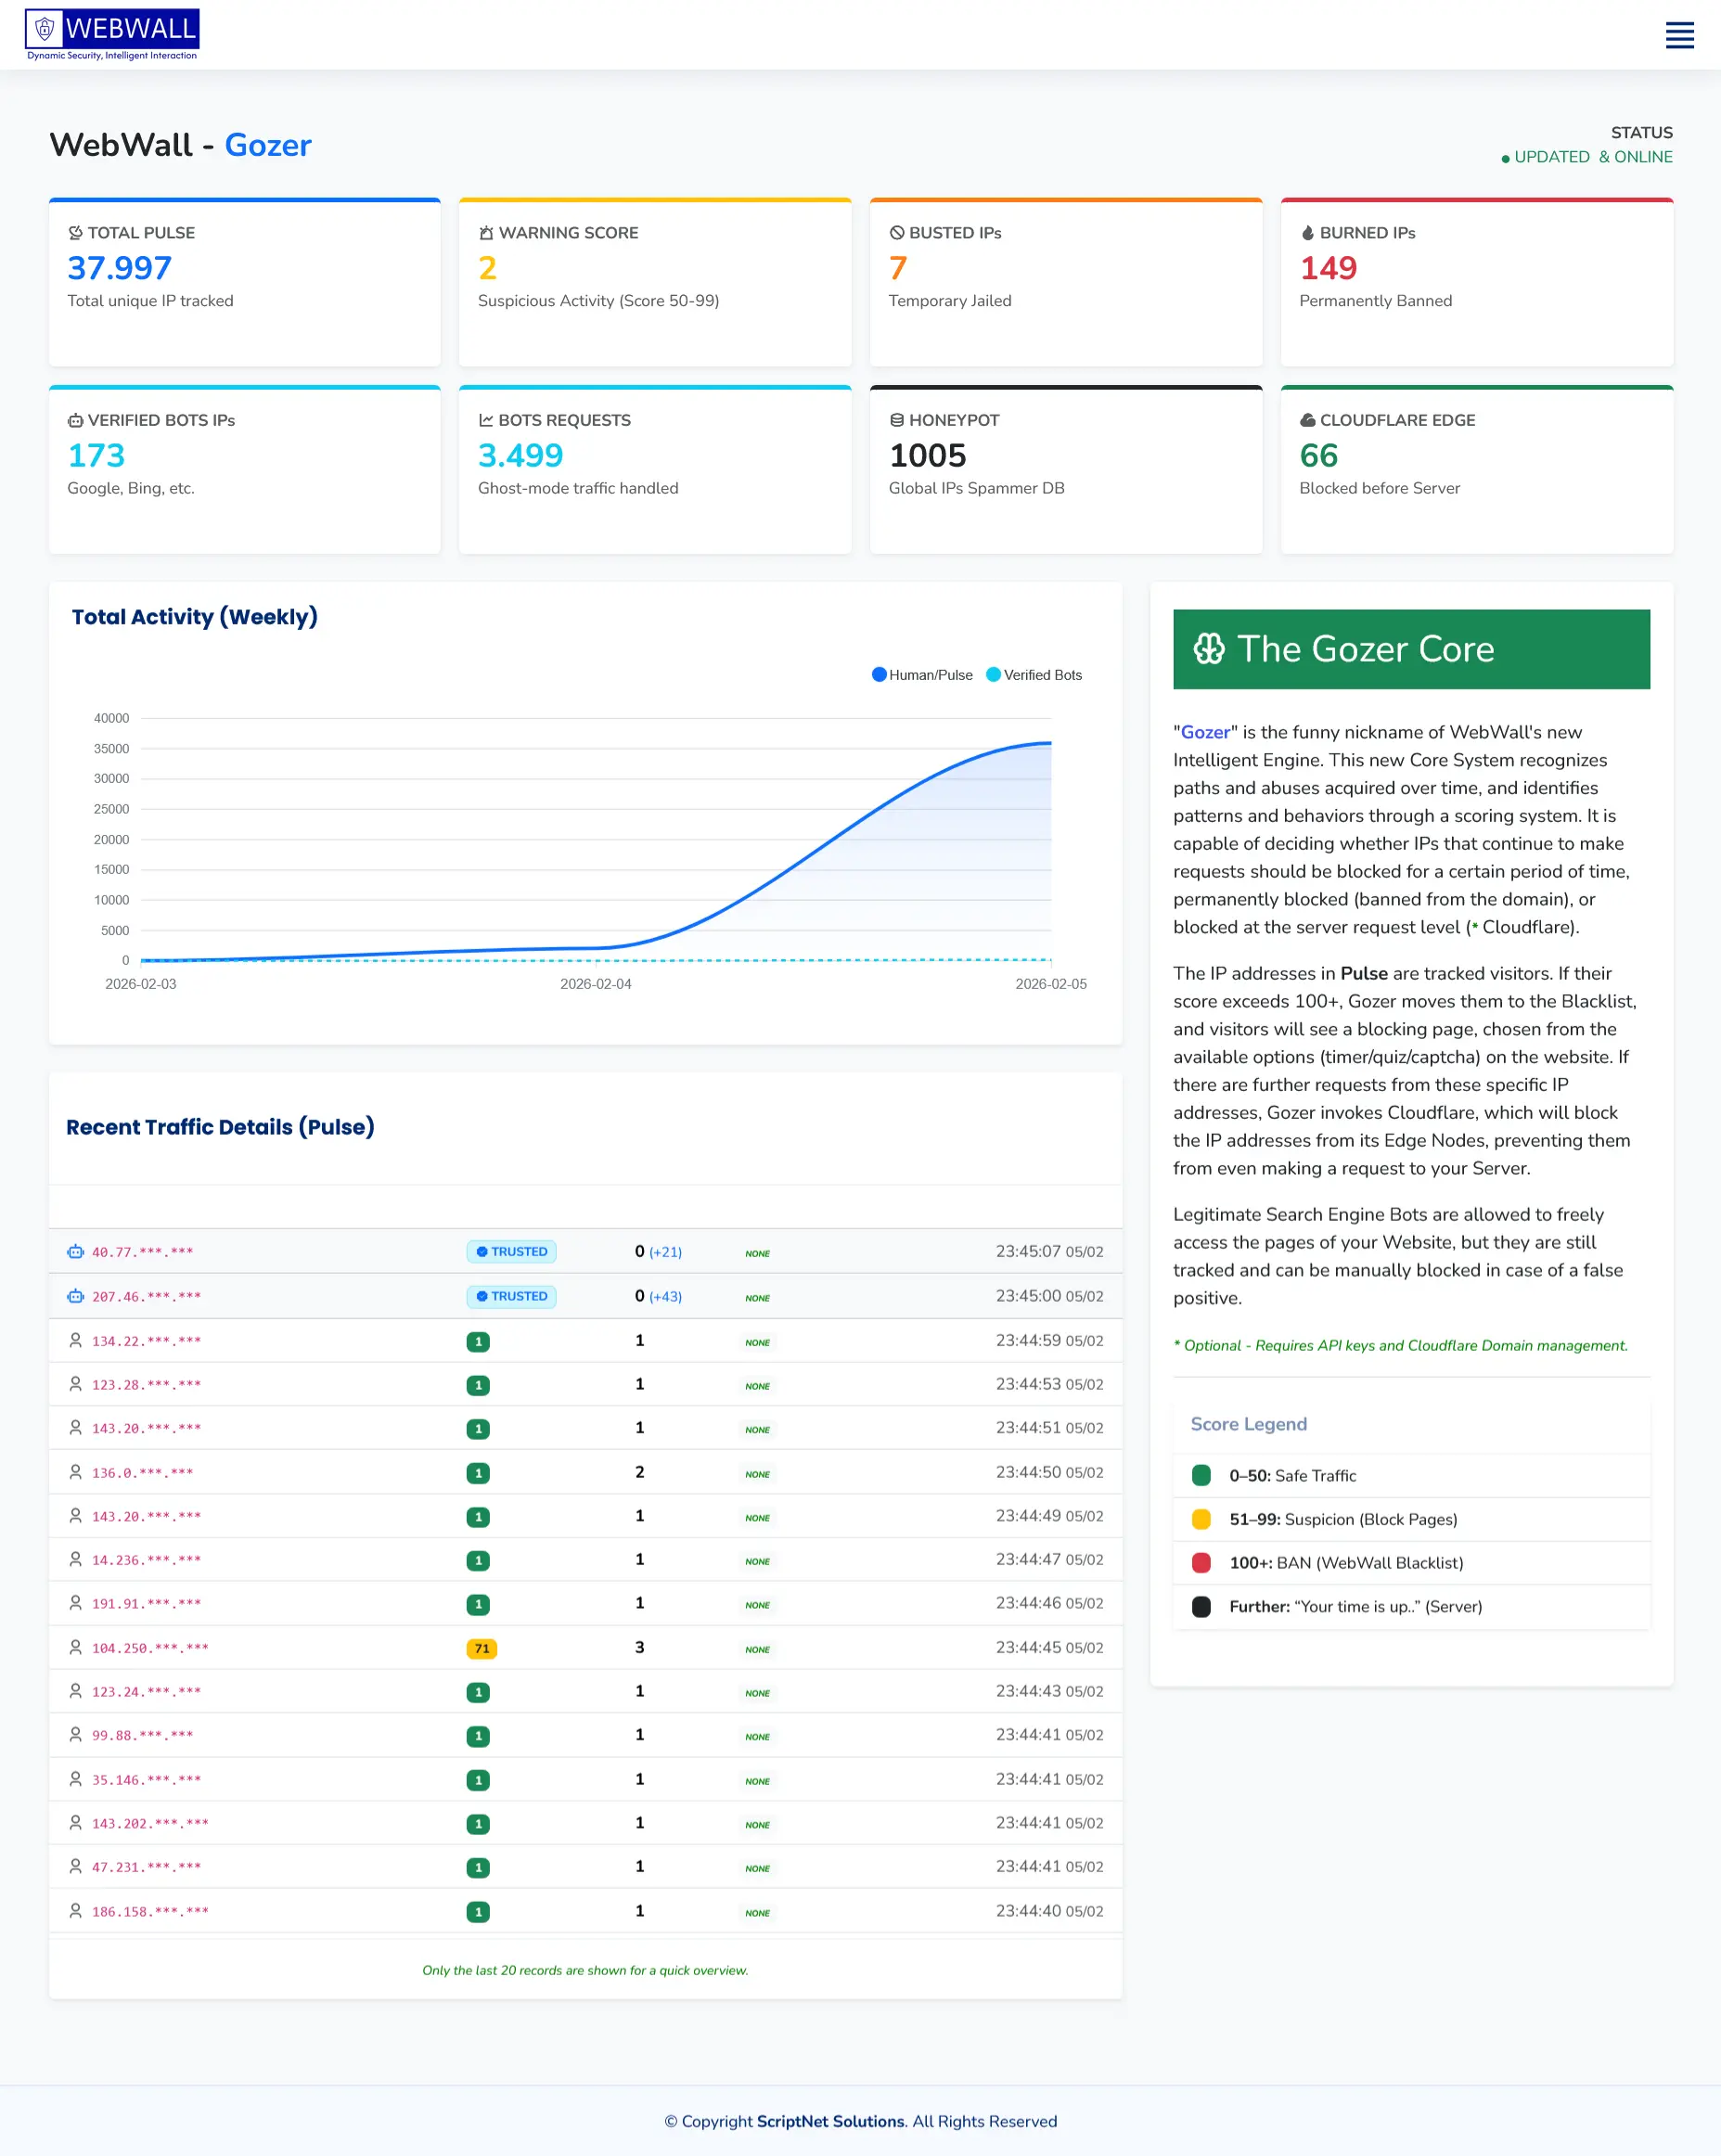Click the Verified Bots robot icon
This screenshot has width=1721, height=2156.
74,420
